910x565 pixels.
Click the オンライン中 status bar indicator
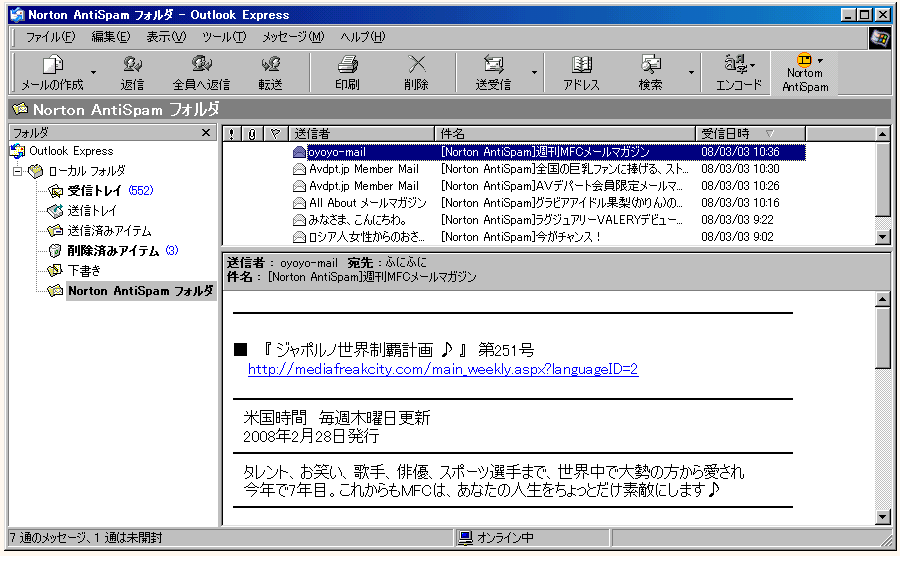496,538
